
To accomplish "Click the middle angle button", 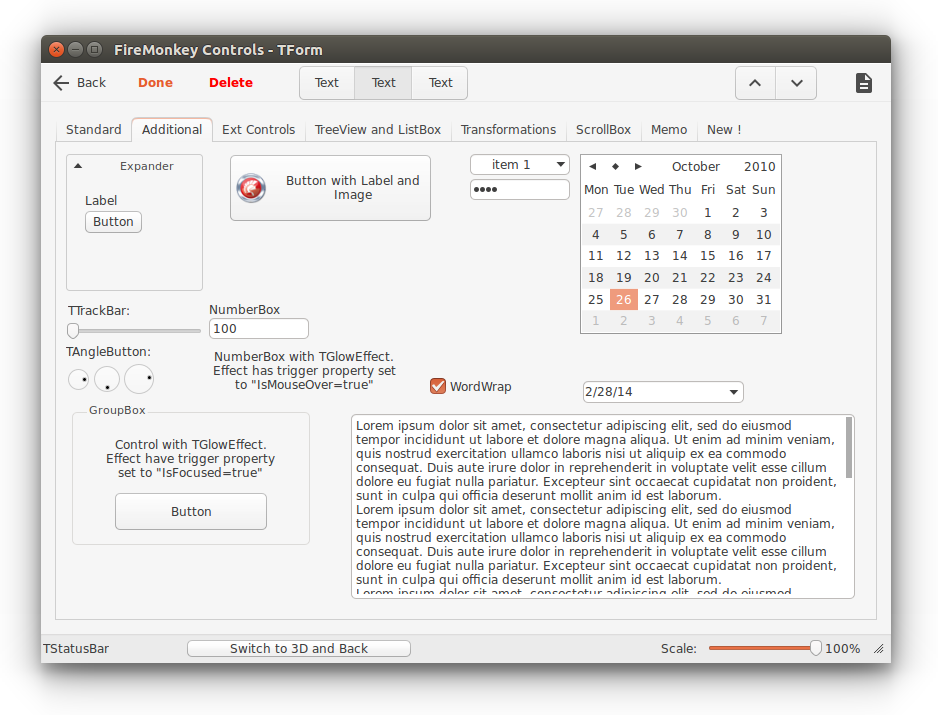I will point(106,379).
